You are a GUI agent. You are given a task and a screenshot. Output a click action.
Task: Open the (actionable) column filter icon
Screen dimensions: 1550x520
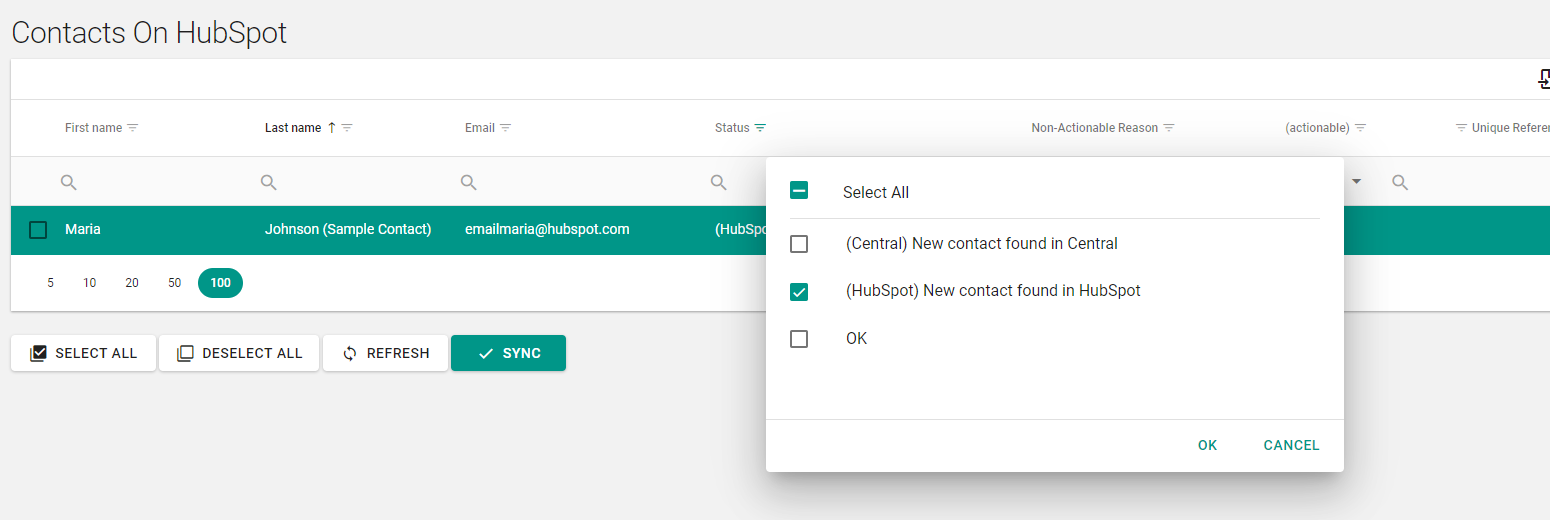[x=1360, y=128]
